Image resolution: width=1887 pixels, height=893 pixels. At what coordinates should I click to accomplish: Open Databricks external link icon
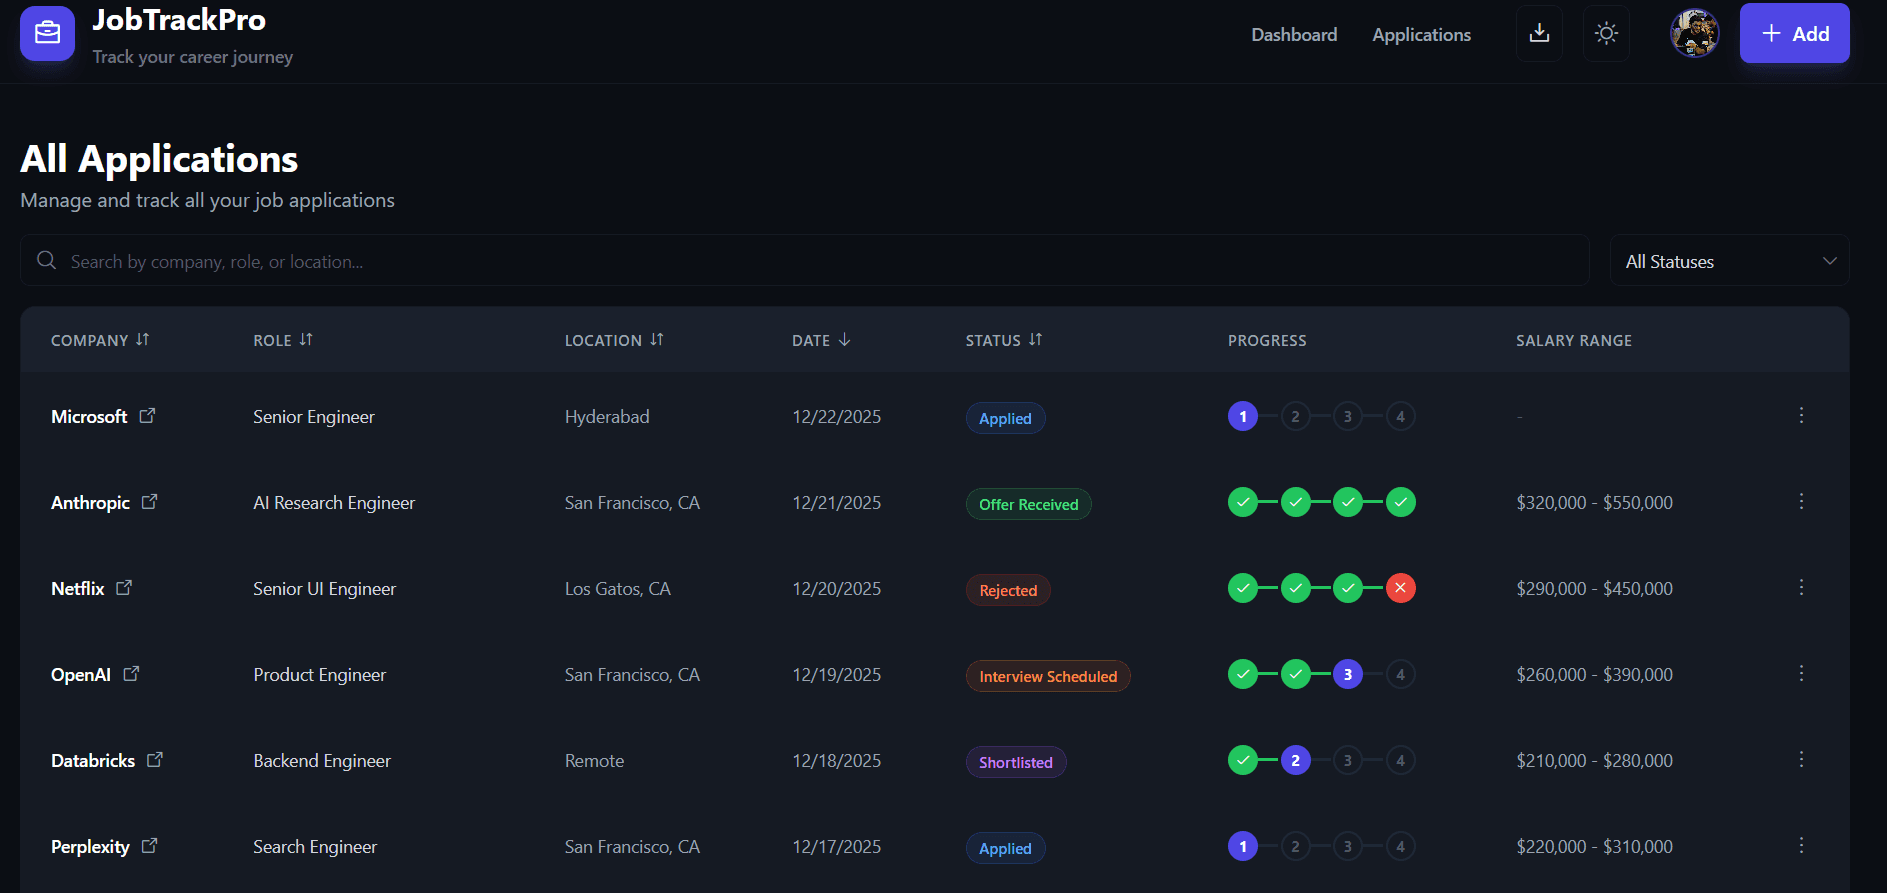pyautogui.click(x=154, y=759)
